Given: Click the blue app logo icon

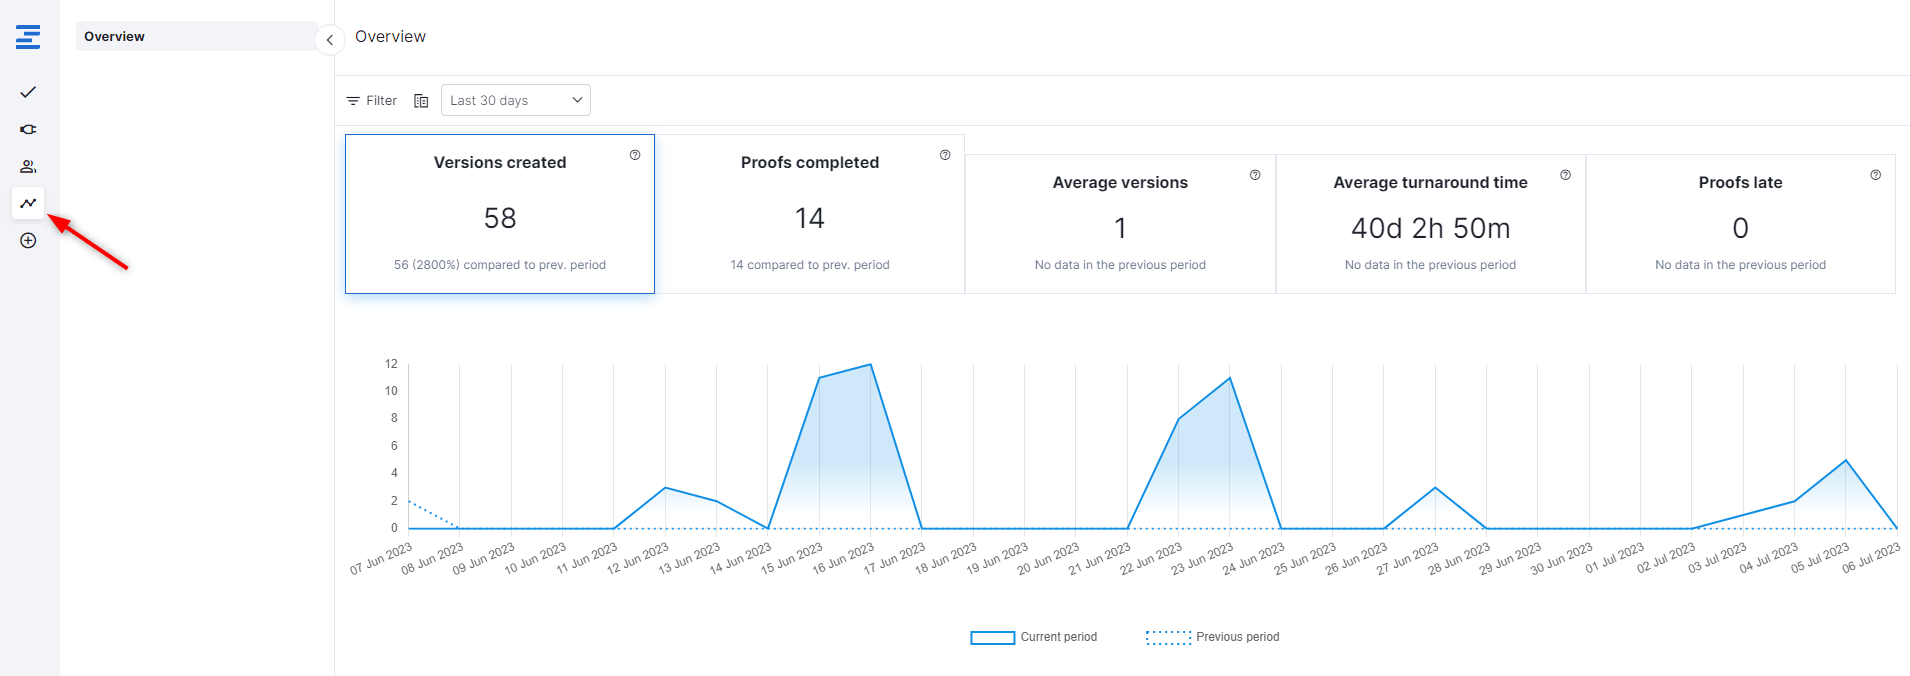Looking at the screenshot, I should pyautogui.click(x=28, y=37).
